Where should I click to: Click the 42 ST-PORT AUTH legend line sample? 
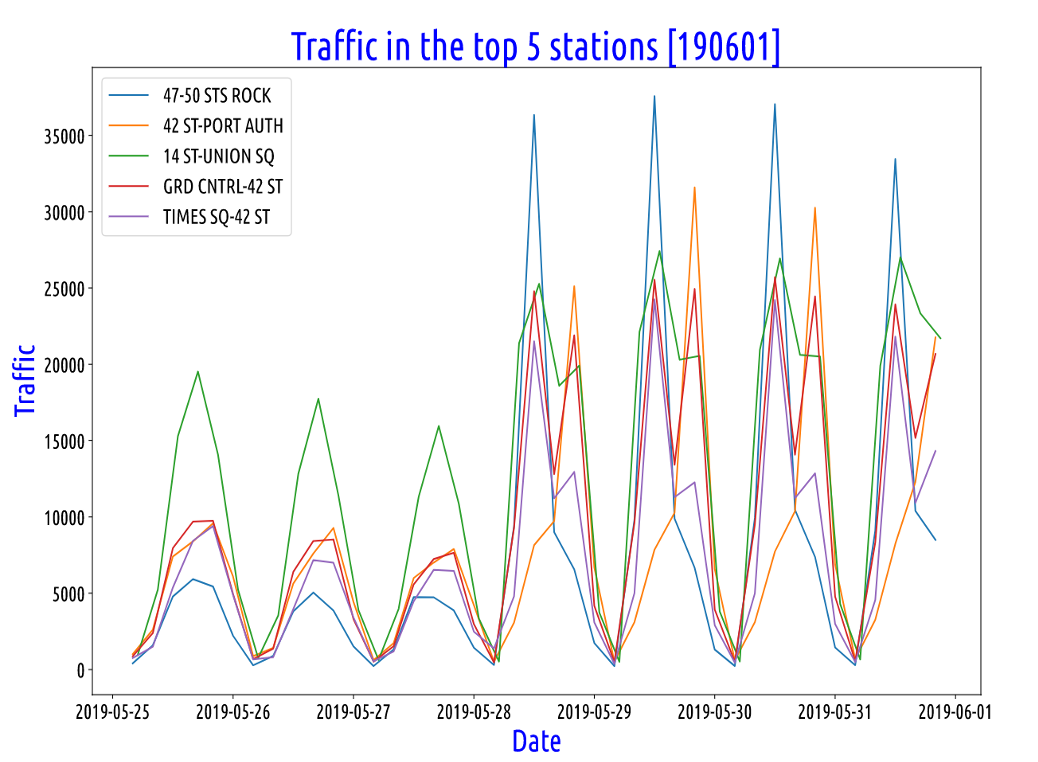130,126
